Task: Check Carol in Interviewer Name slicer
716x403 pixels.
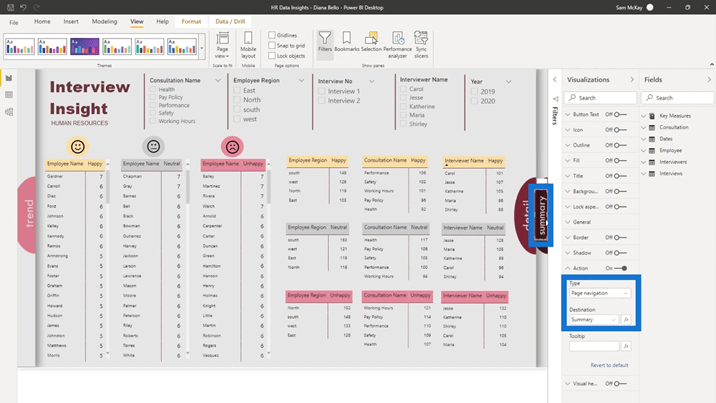Action: point(403,89)
